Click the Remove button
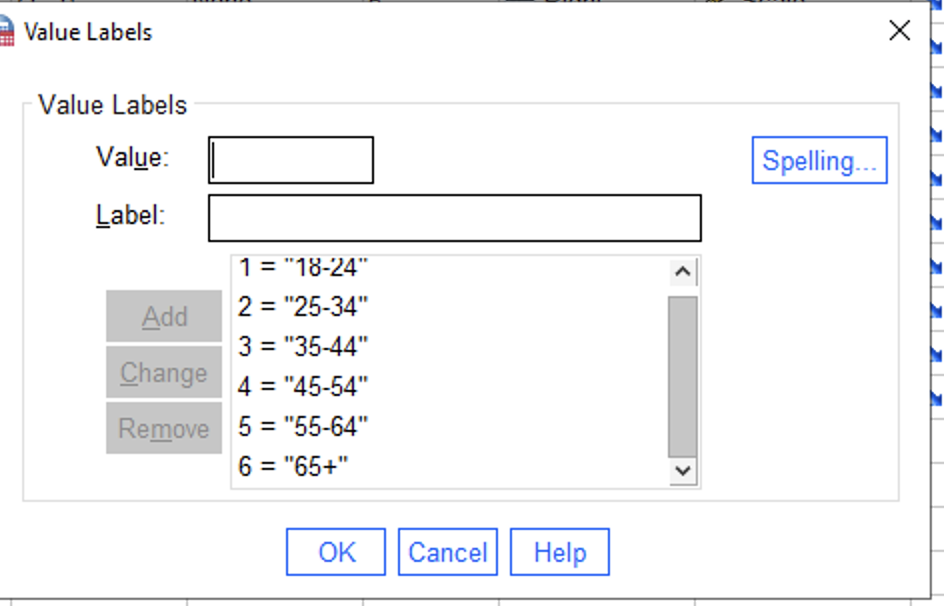The width and height of the screenshot is (944, 606). [x=163, y=428]
